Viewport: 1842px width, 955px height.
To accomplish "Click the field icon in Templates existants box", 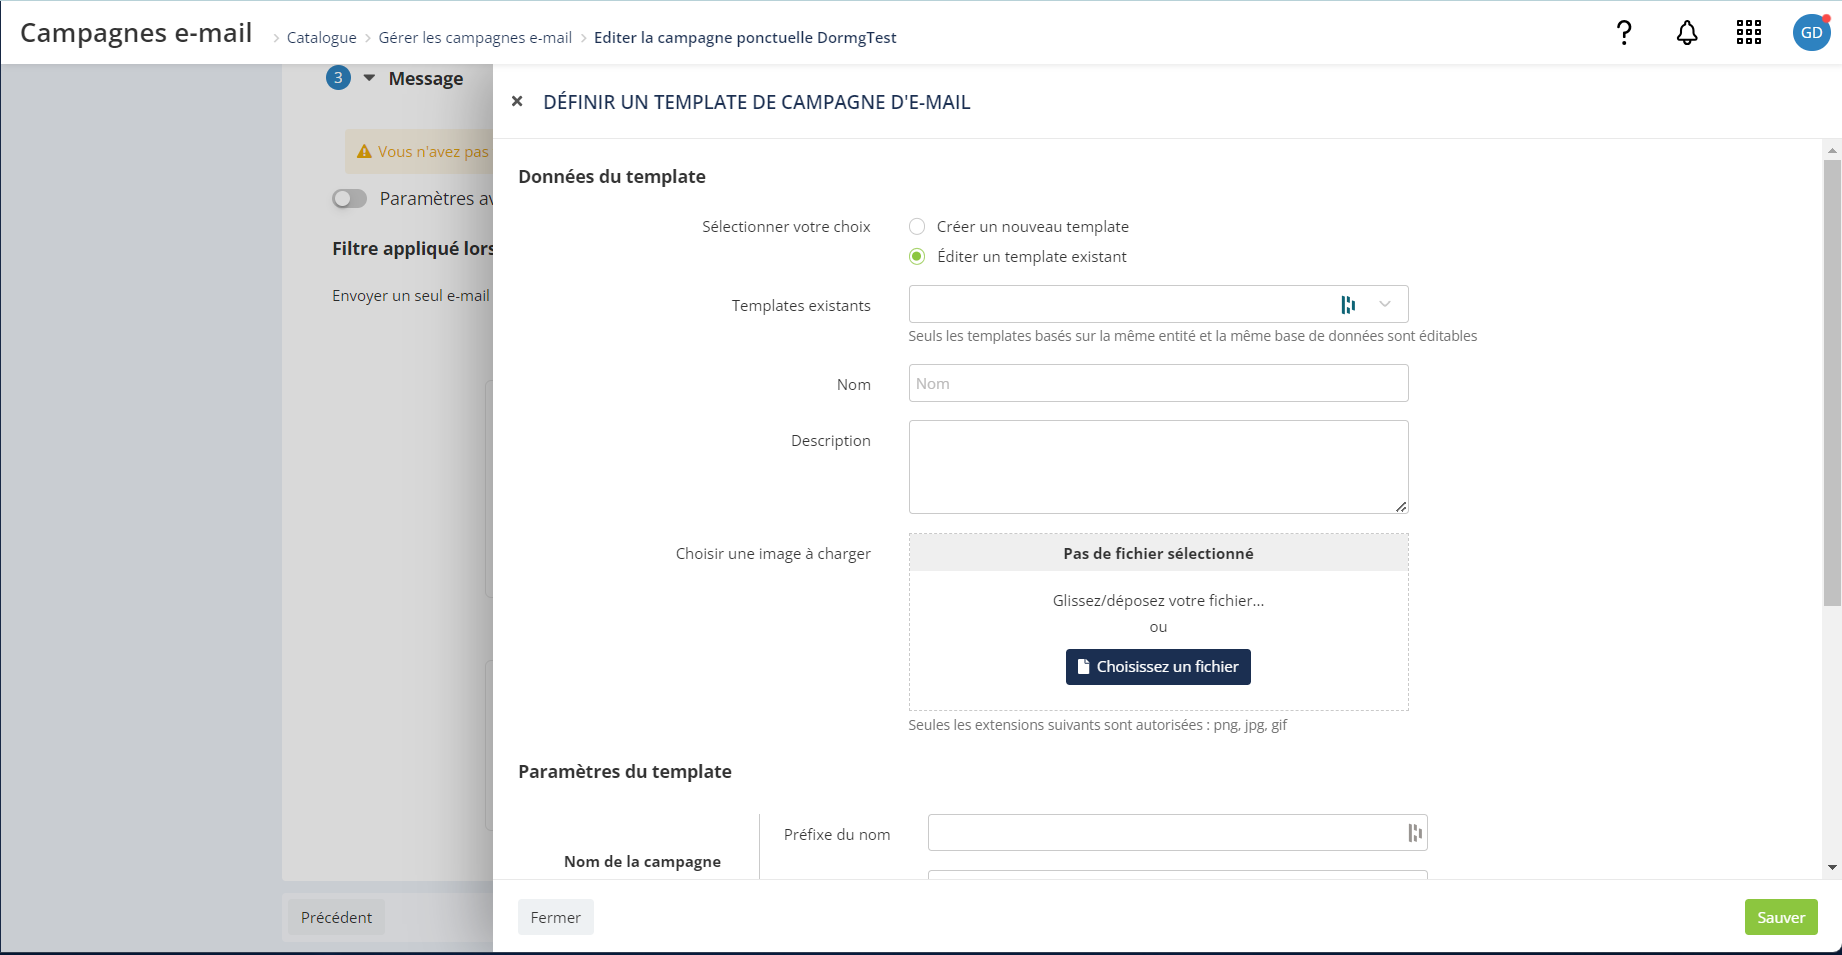I will point(1348,304).
